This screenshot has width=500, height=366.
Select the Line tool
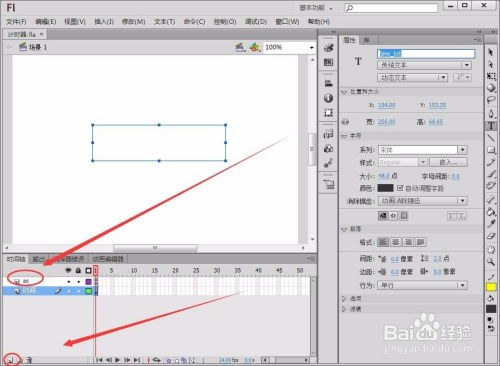click(491, 138)
